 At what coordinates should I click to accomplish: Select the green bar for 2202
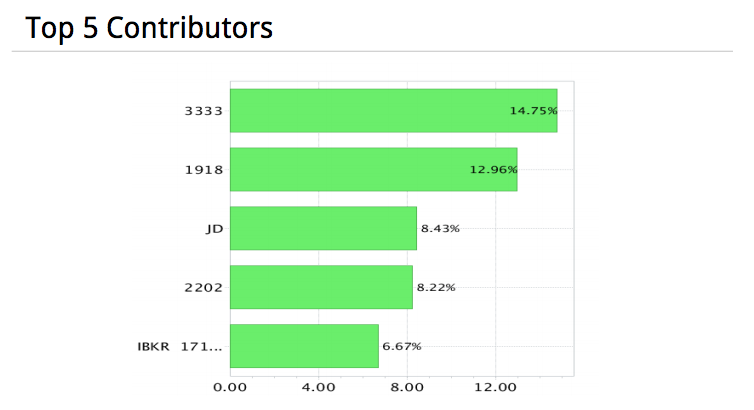(320, 287)
